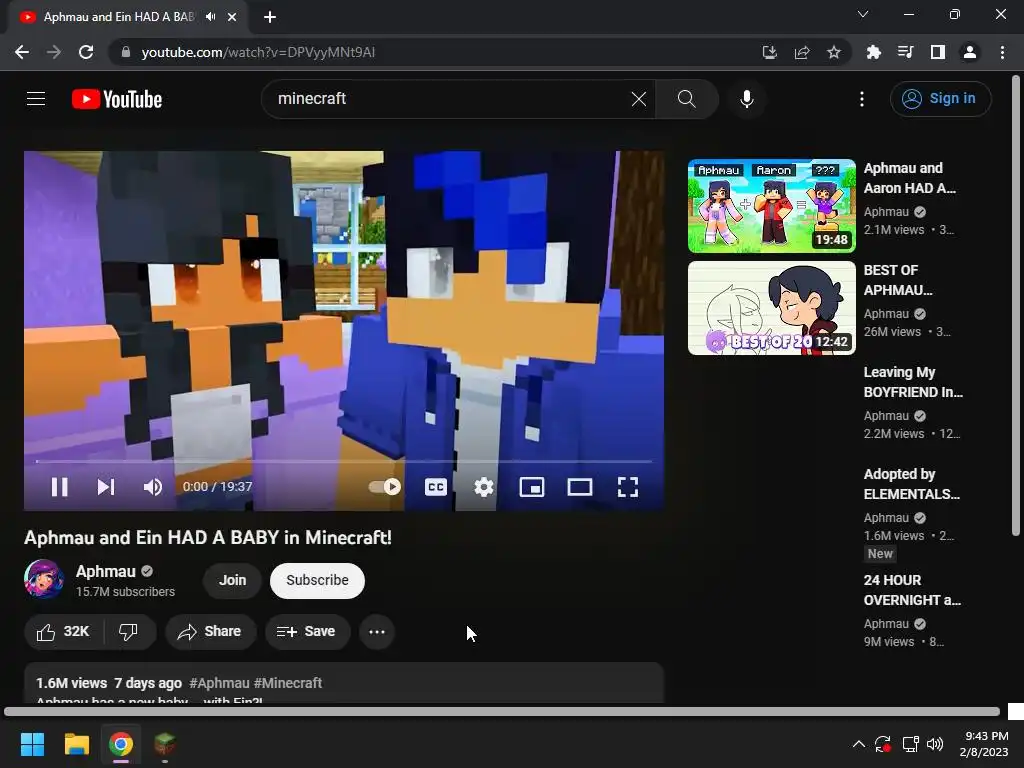Screen dimensions: 1024x768
Task: Open Chrome three-dot menu
Action: click(x=1002, y=52)
